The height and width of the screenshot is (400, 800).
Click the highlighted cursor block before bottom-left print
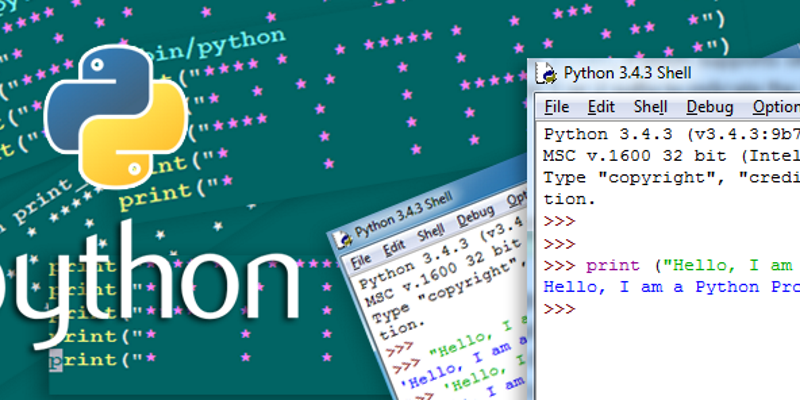click(x=56, y=360)
